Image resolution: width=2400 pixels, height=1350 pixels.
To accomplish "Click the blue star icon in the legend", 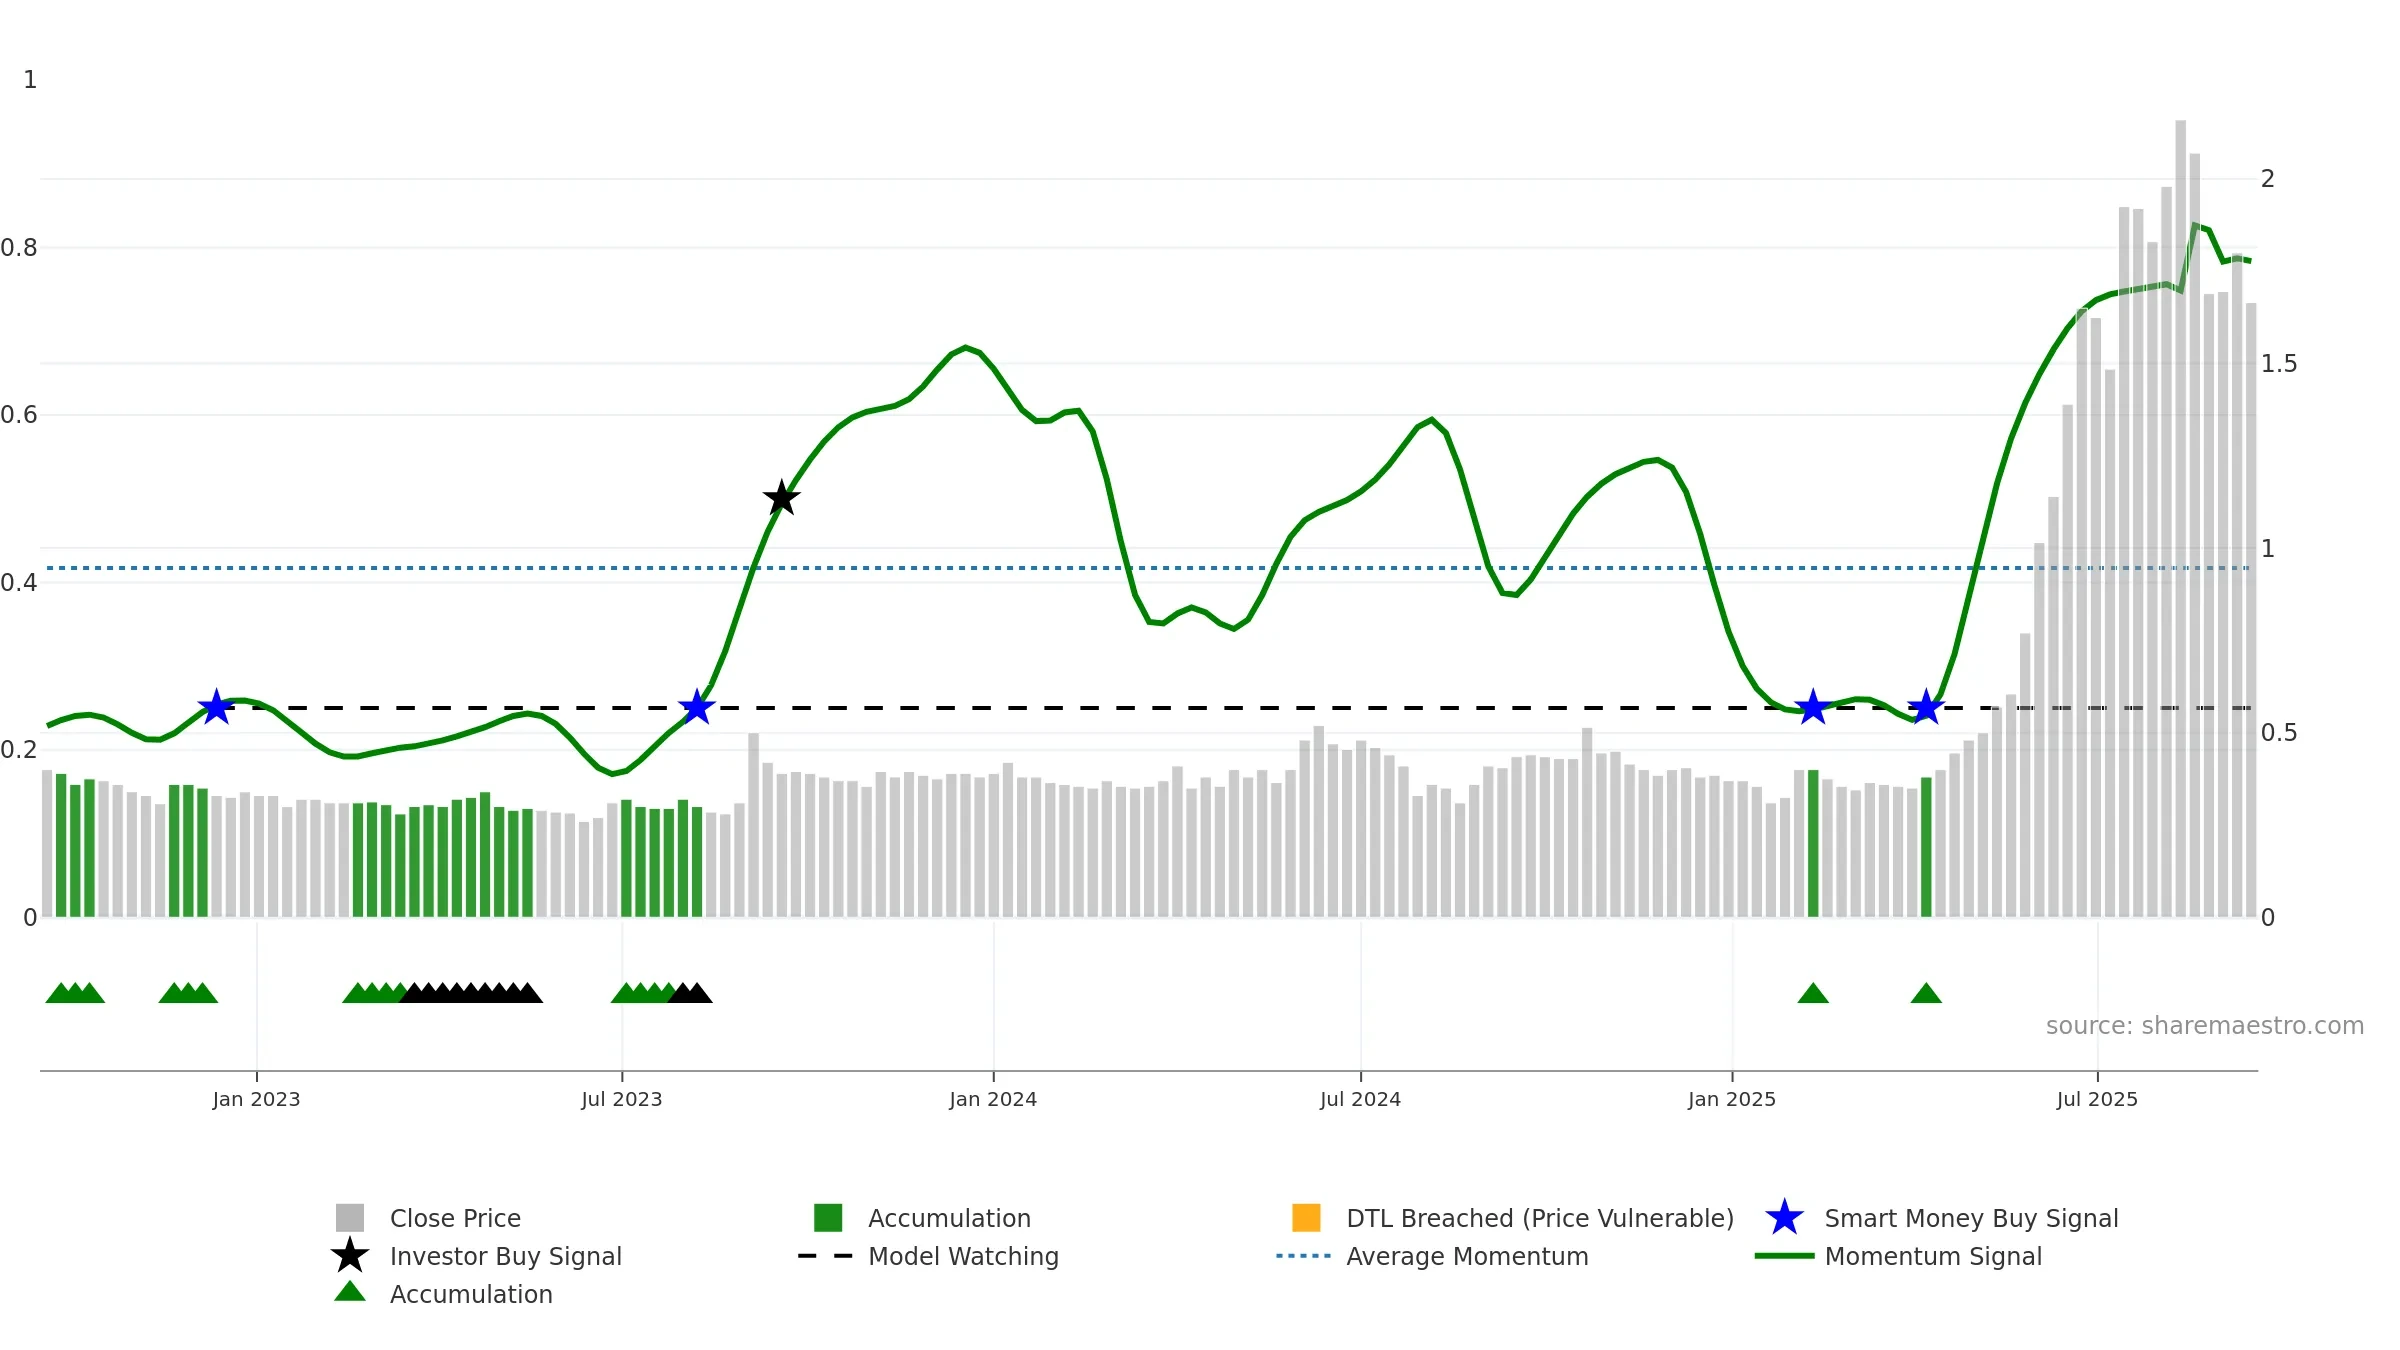I will [x=1784, y=1218].
